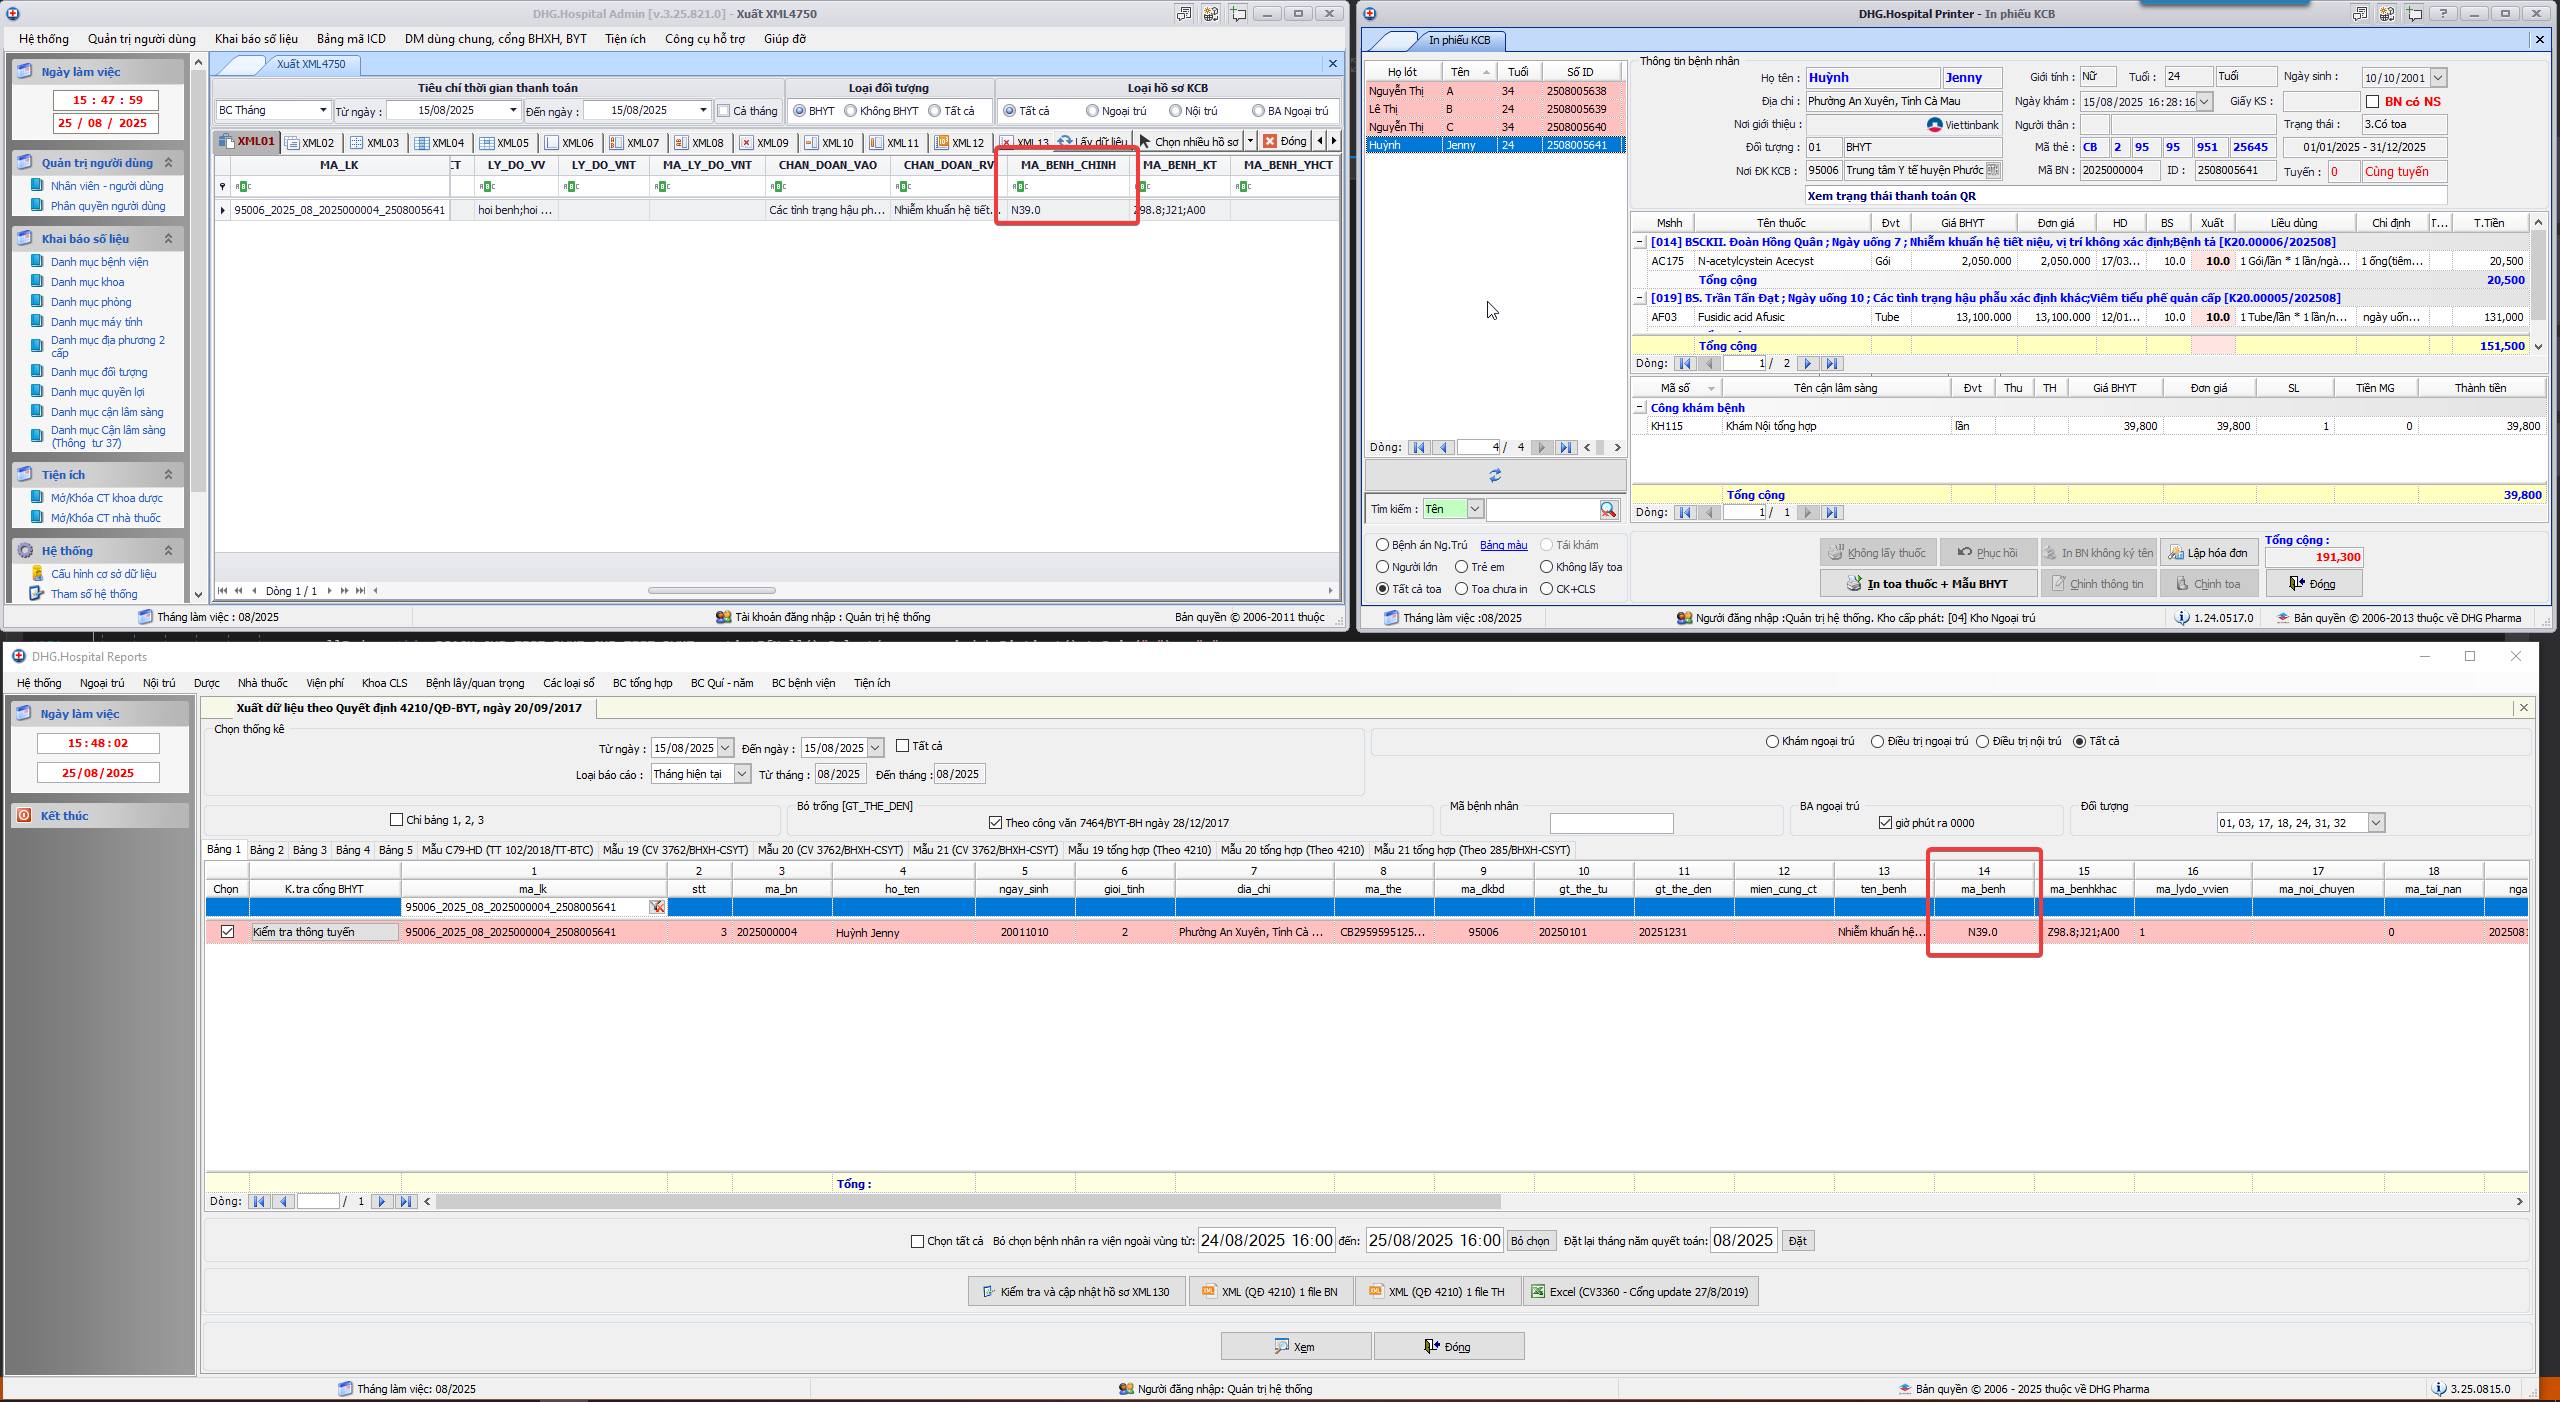Toggle the Chọn tất cả checkbox
The image size is (2560, 1402).
[917, 1241]
